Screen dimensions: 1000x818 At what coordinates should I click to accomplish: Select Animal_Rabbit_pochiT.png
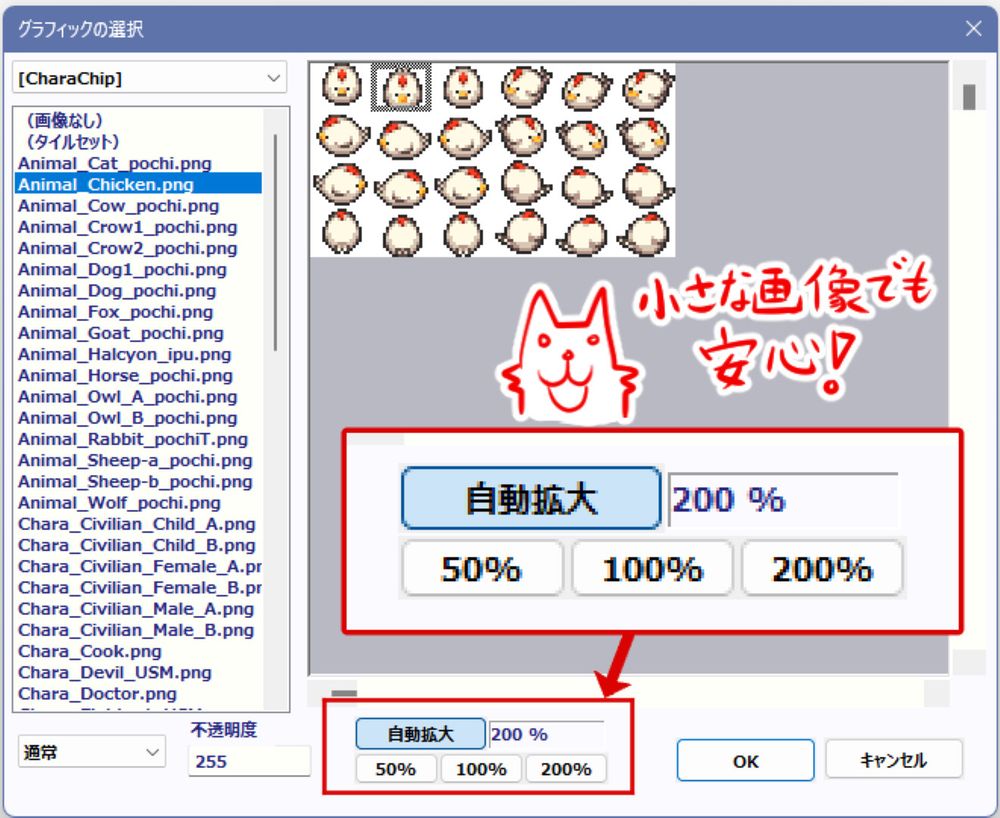click(138, 439)
